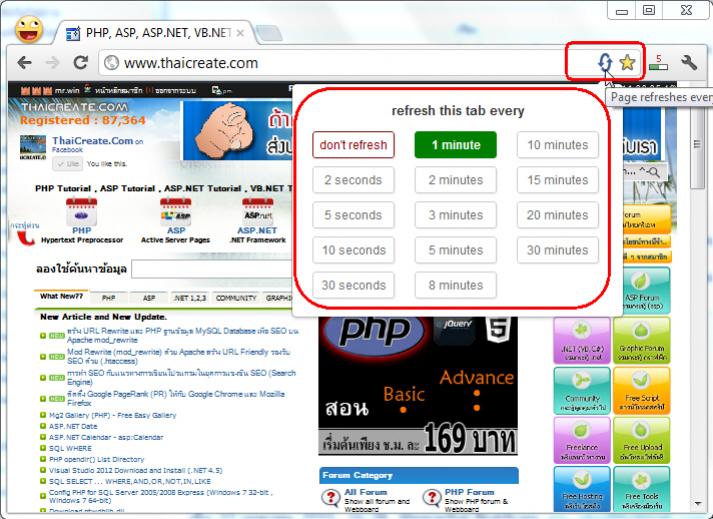Open the SQL WHERE article link
This screenshot has height=519, width=713.
click(x=70, y=448)
